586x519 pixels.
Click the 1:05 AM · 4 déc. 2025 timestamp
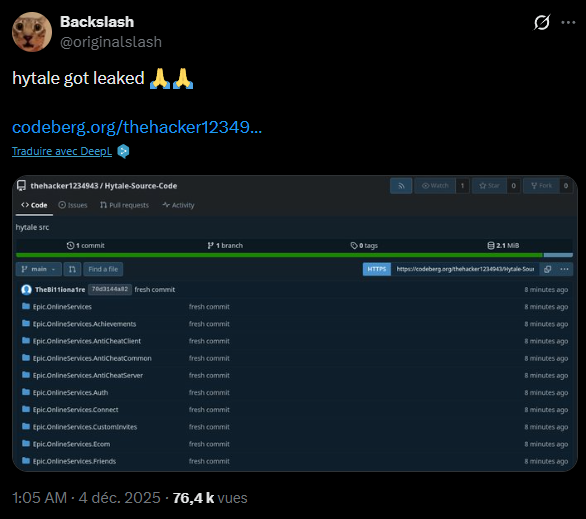86,498
